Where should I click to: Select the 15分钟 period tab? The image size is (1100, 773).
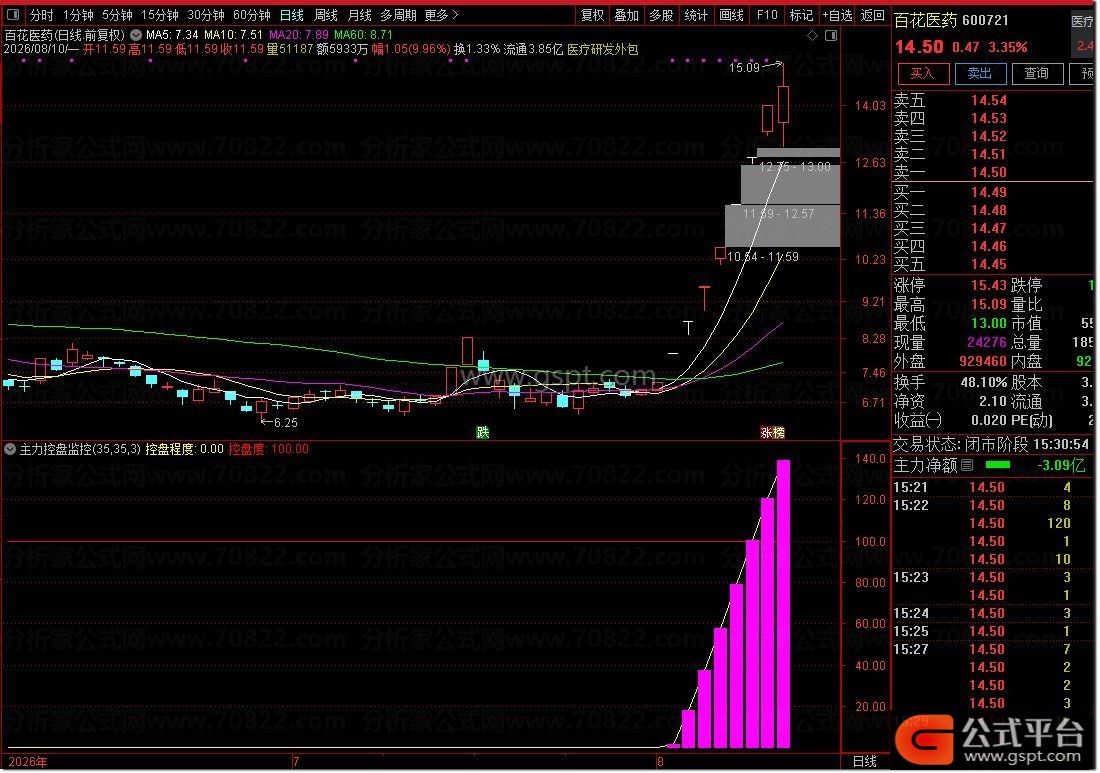click(x=159, y=15)
